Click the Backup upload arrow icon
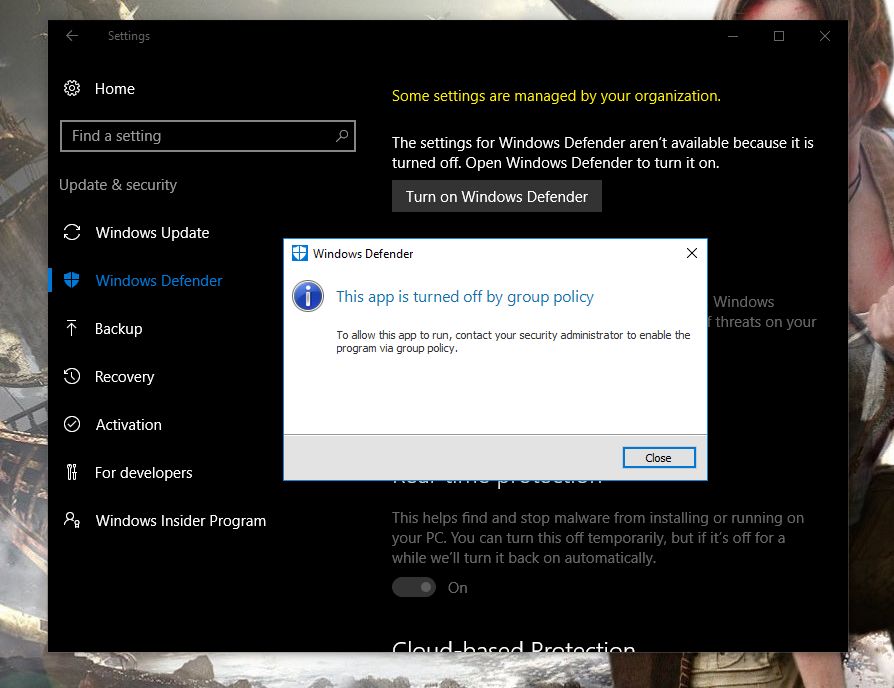This screenshot has height=688, width=894. click(x=72, y=328)
